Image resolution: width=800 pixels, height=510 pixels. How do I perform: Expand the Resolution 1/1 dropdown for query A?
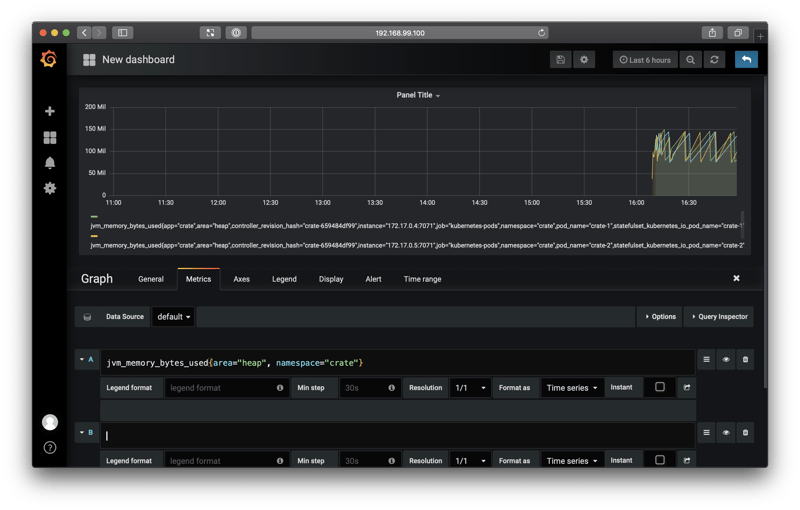[470, 388]
